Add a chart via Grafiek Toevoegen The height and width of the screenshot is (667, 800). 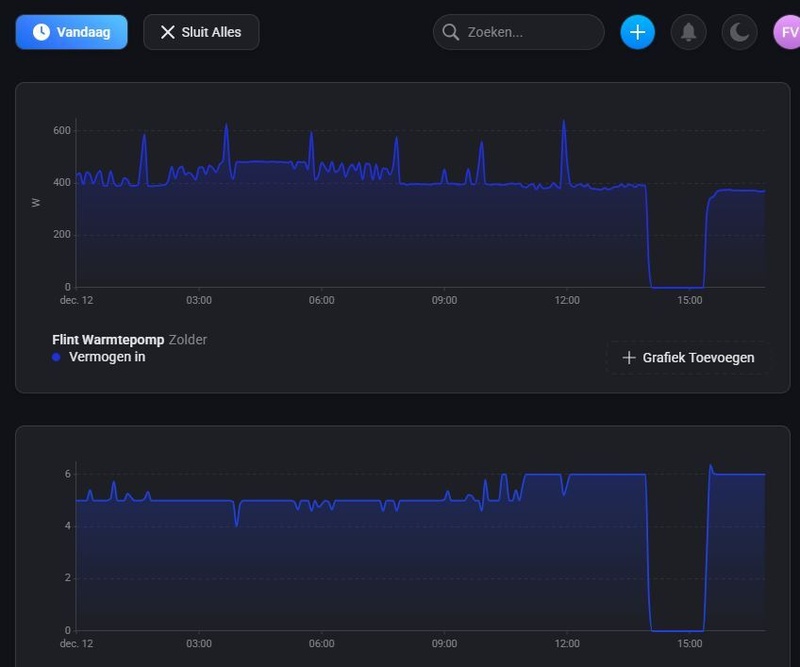(x=688, y=357)
